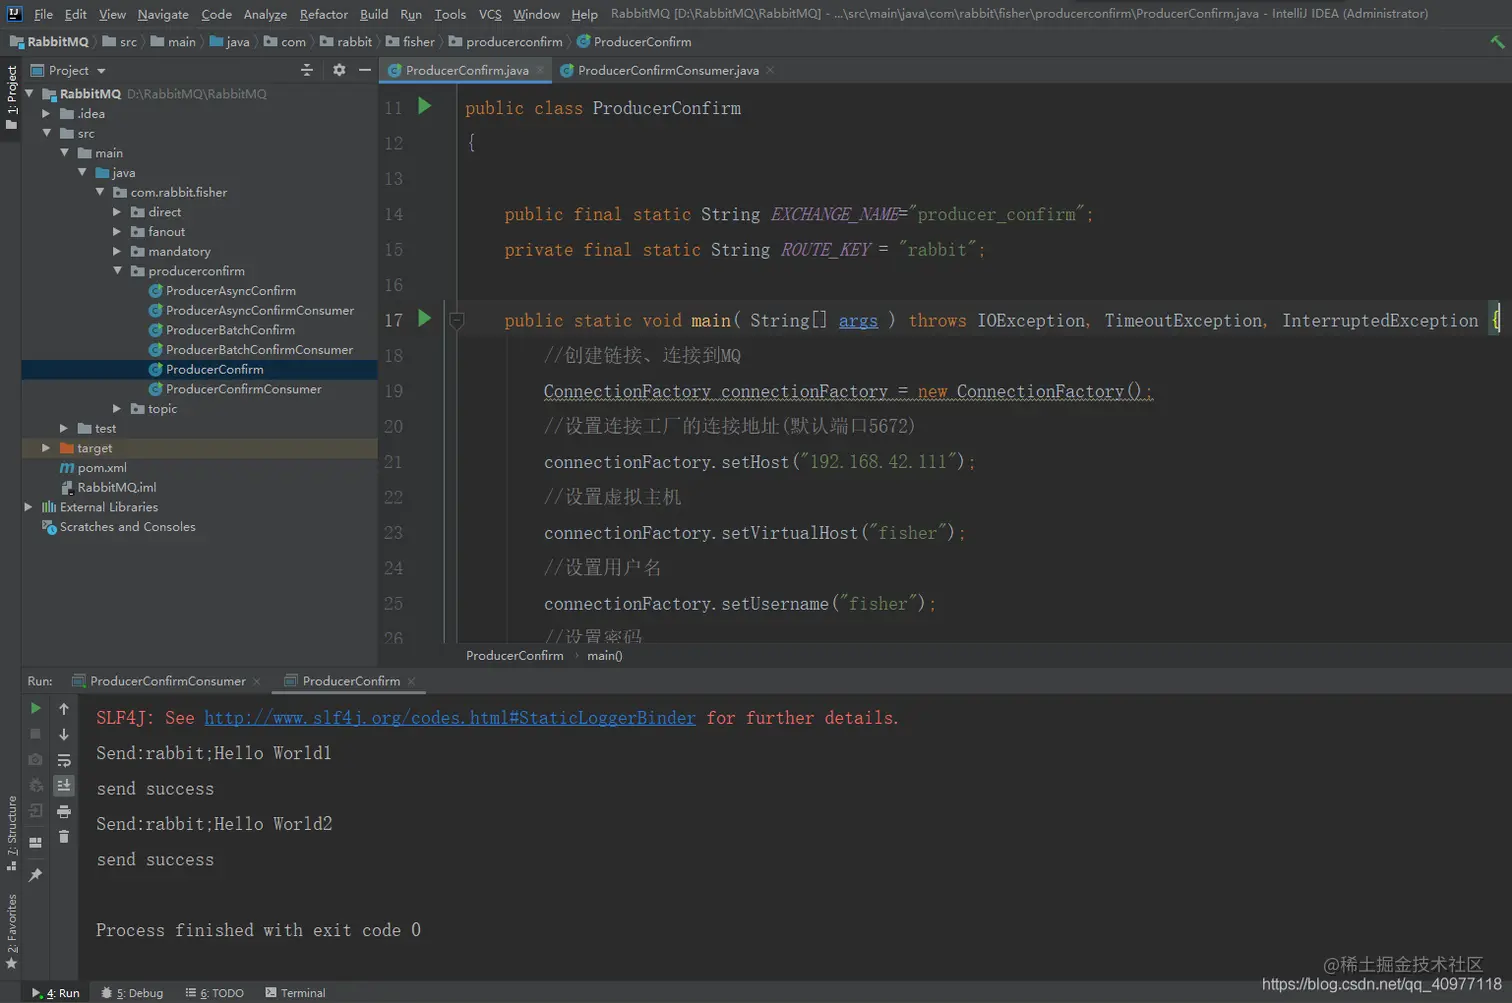
Task: Click the Collapse All icon in Project panel
Action: [x=307, y=70]
